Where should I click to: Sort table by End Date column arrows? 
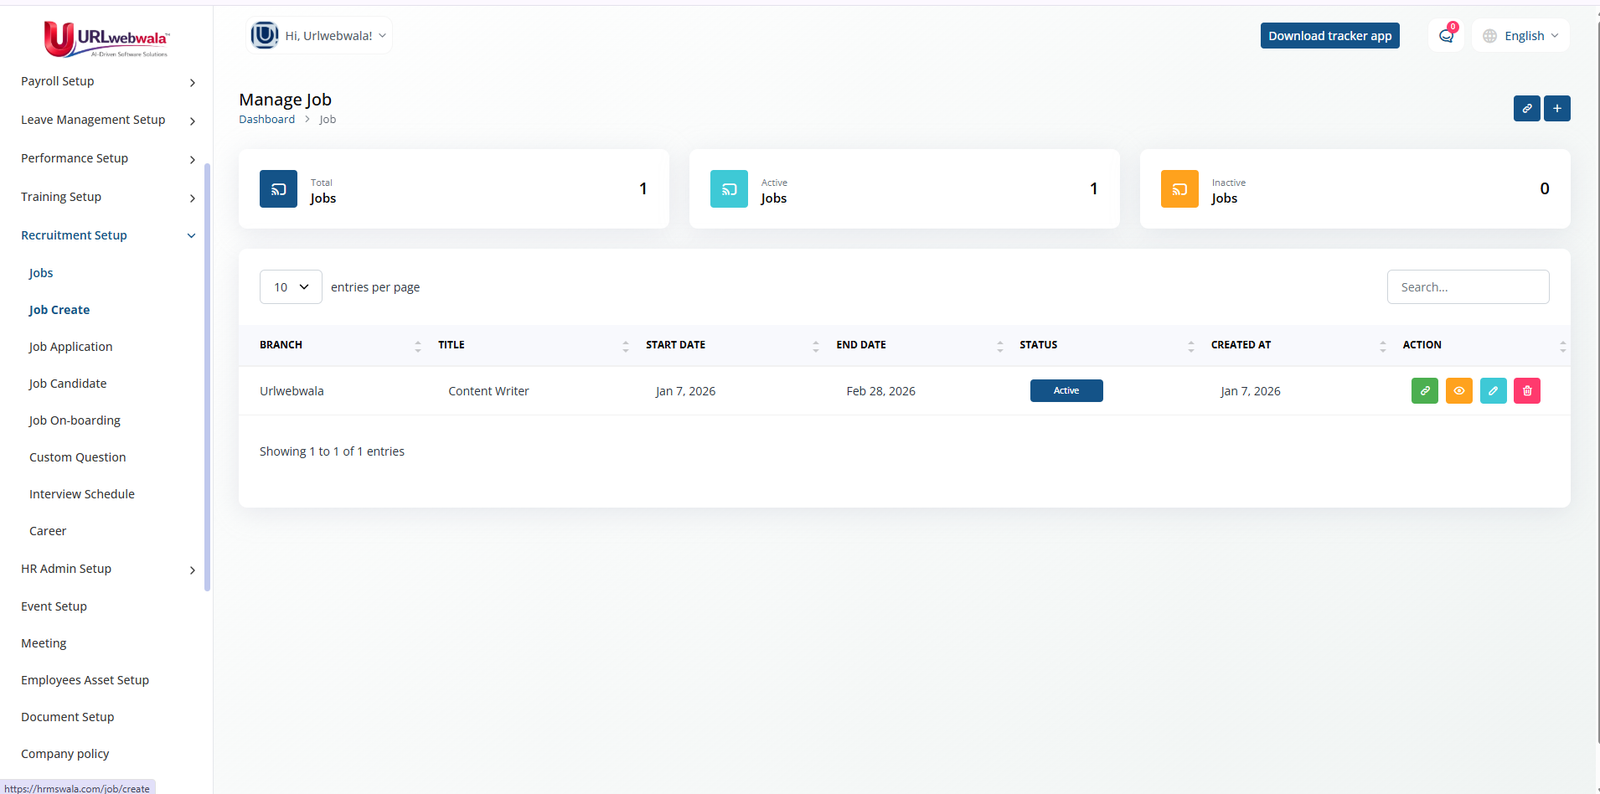click(1000, 346)
